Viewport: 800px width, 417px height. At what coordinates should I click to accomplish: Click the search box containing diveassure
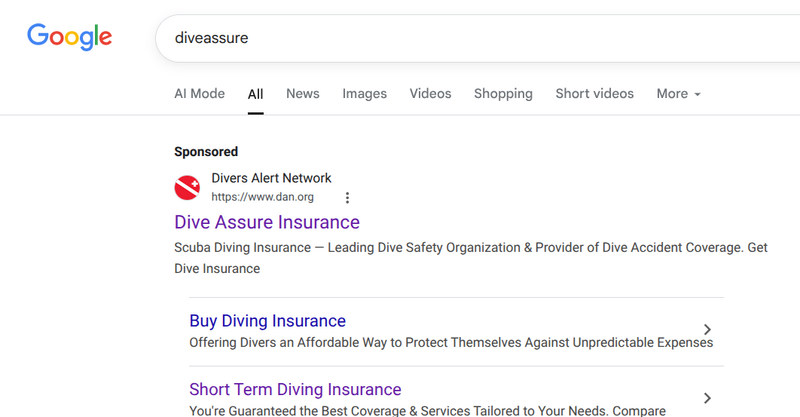[478, 38]
